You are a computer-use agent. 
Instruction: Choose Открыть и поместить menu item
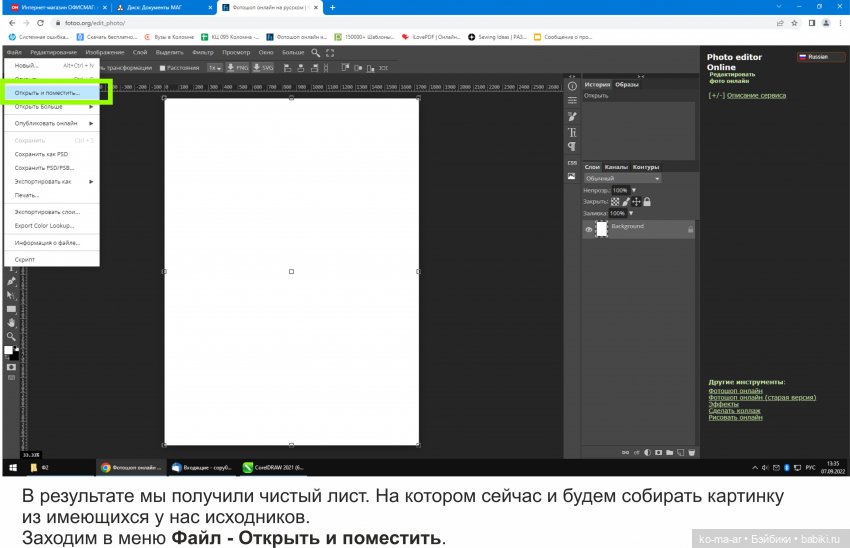pos(53,93)
